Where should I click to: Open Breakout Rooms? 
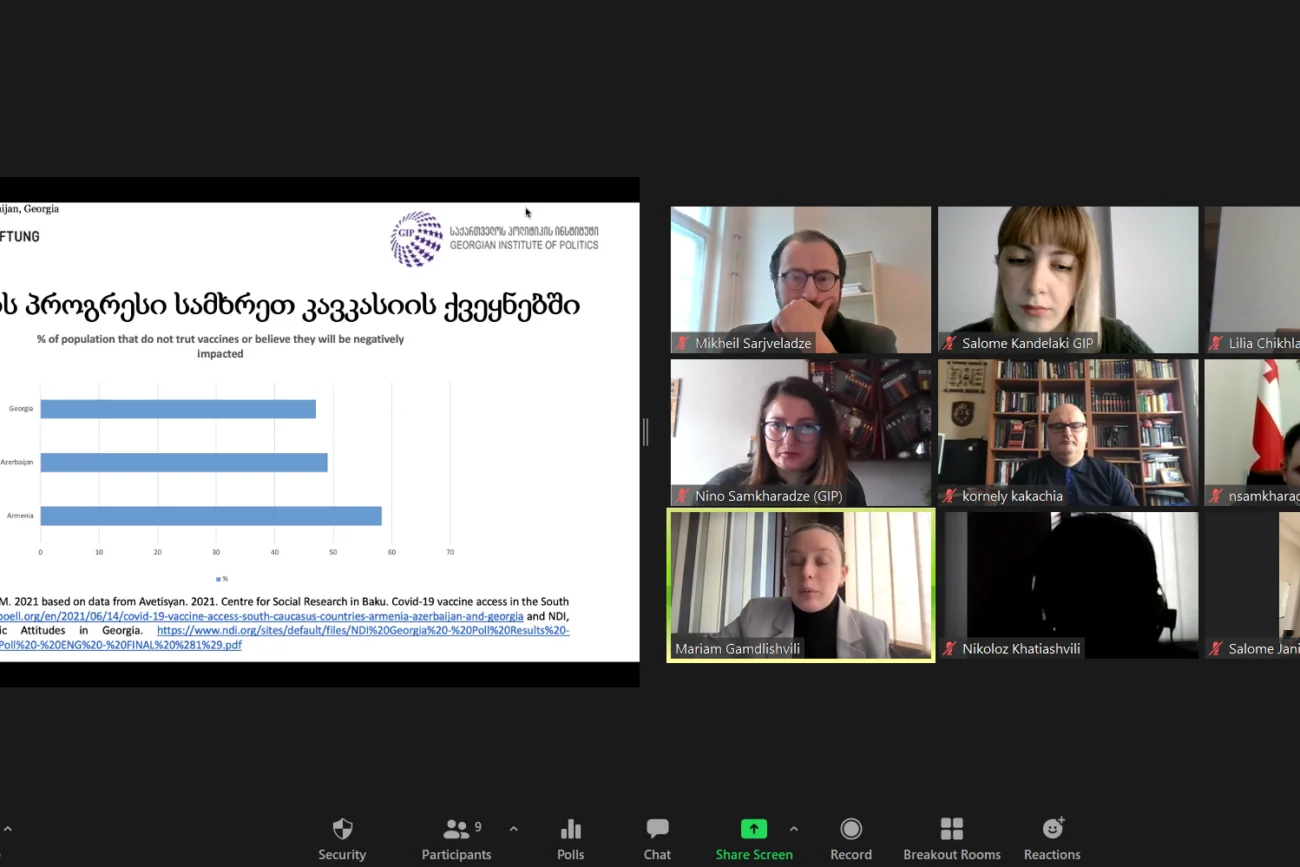(951, 839)
